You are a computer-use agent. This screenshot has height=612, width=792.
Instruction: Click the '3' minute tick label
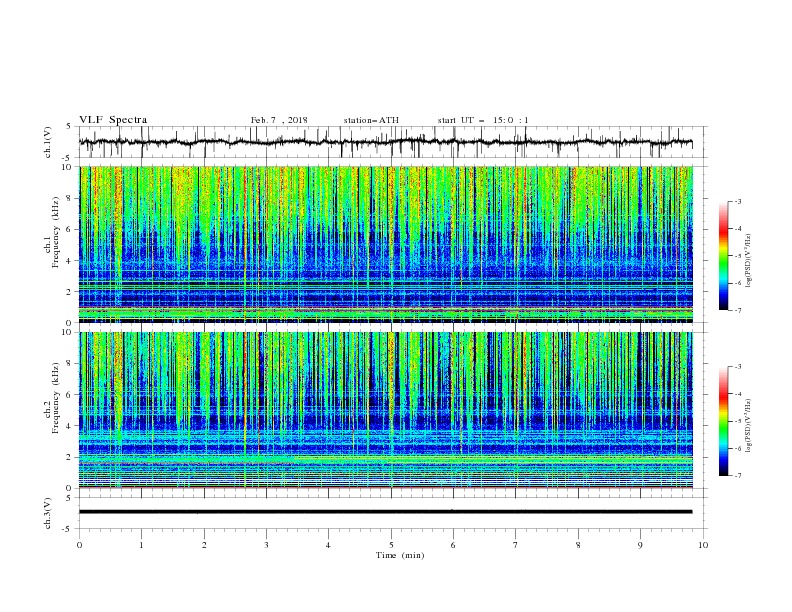[266, 545]
